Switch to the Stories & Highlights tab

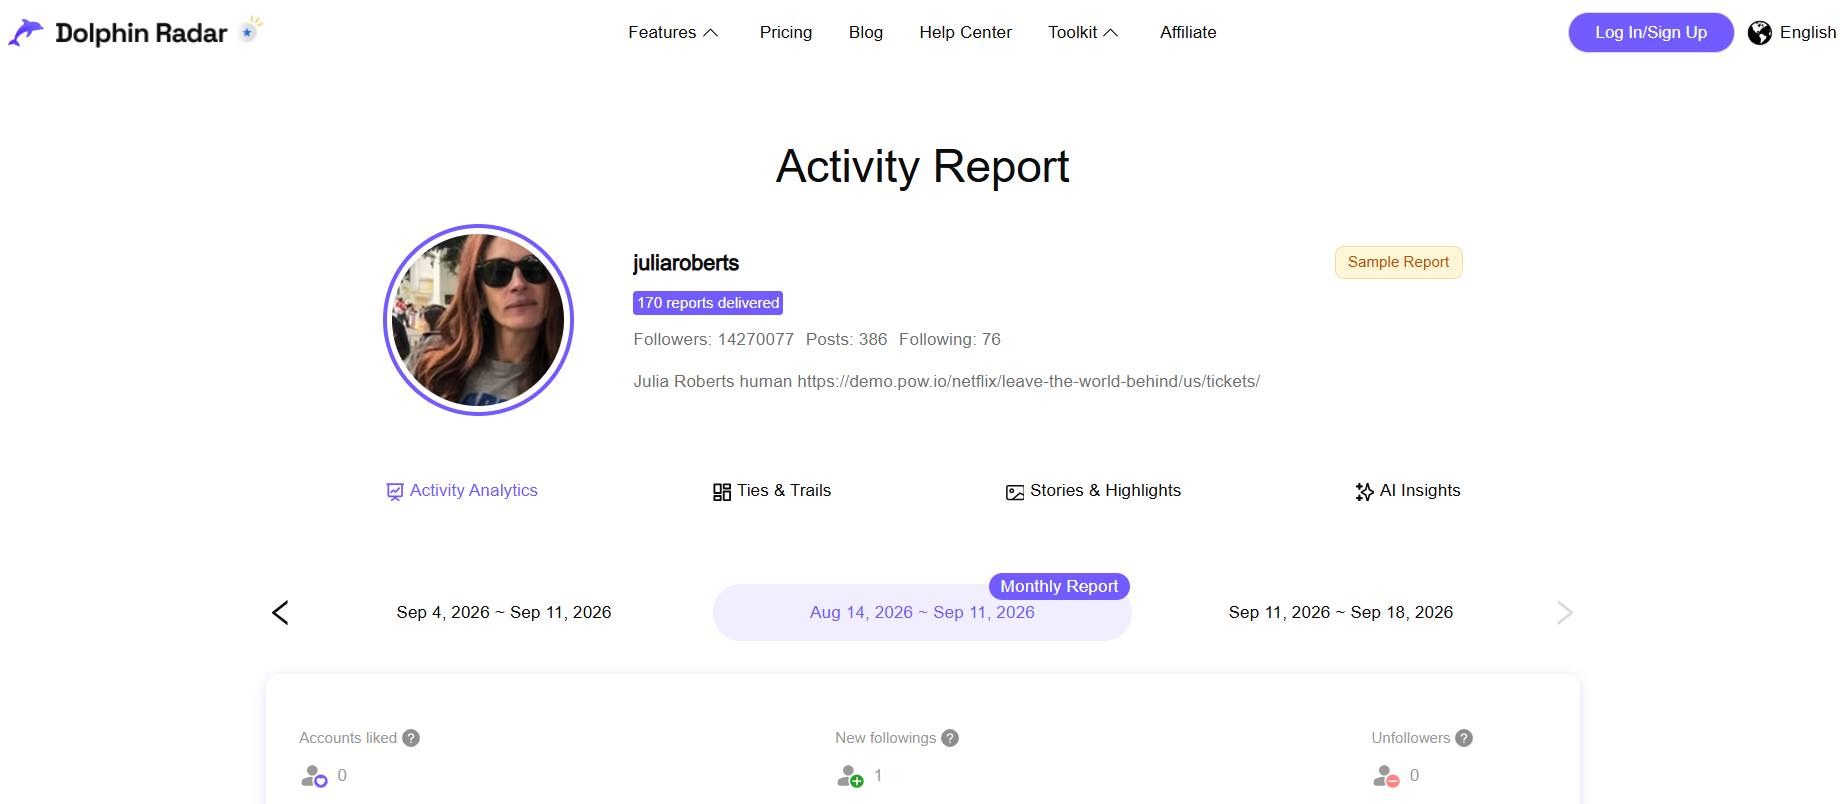click(1094, 491)
